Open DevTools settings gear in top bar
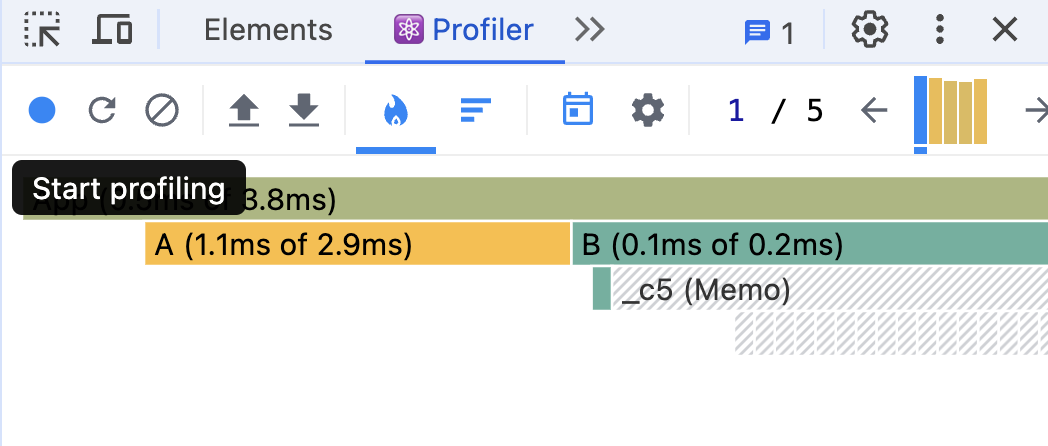 click(x=870, y=30)
